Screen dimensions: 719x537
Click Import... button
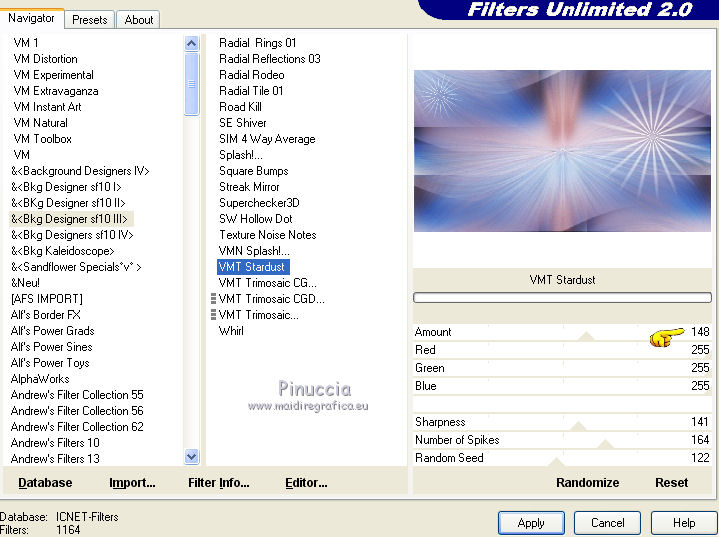coord(132,482)
